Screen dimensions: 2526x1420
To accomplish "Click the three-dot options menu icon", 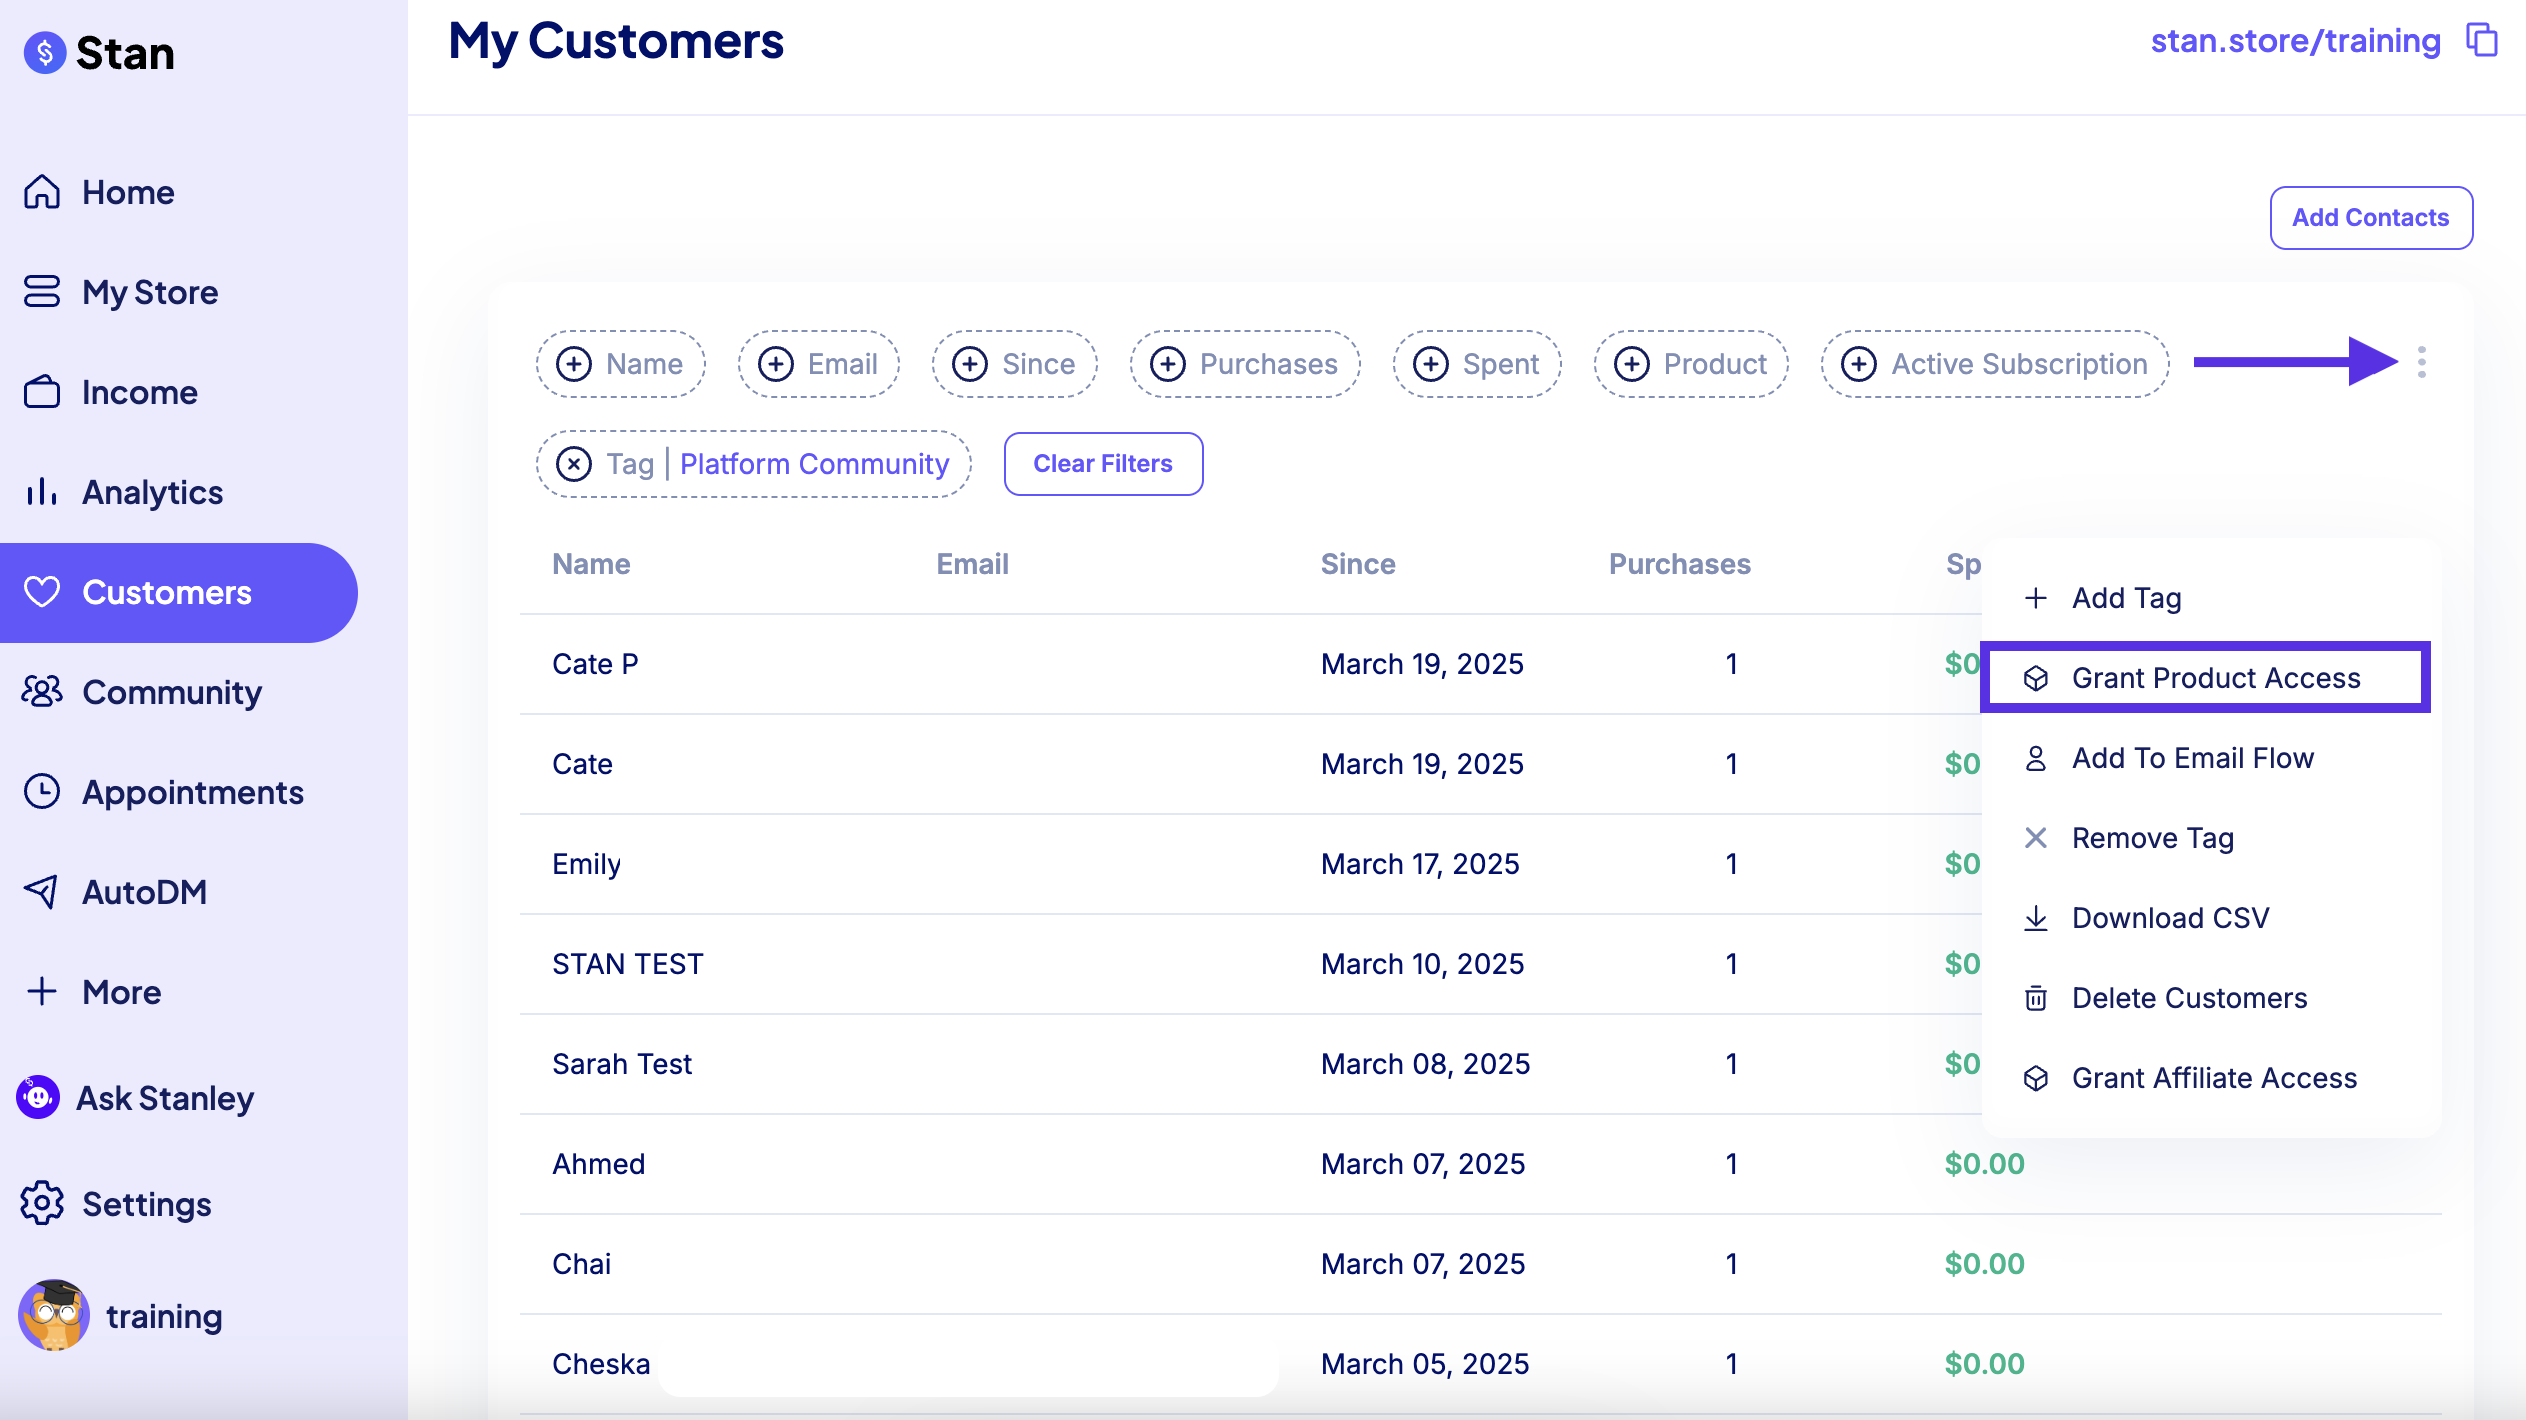I will pyautogui.click(x=2421, y=362).
